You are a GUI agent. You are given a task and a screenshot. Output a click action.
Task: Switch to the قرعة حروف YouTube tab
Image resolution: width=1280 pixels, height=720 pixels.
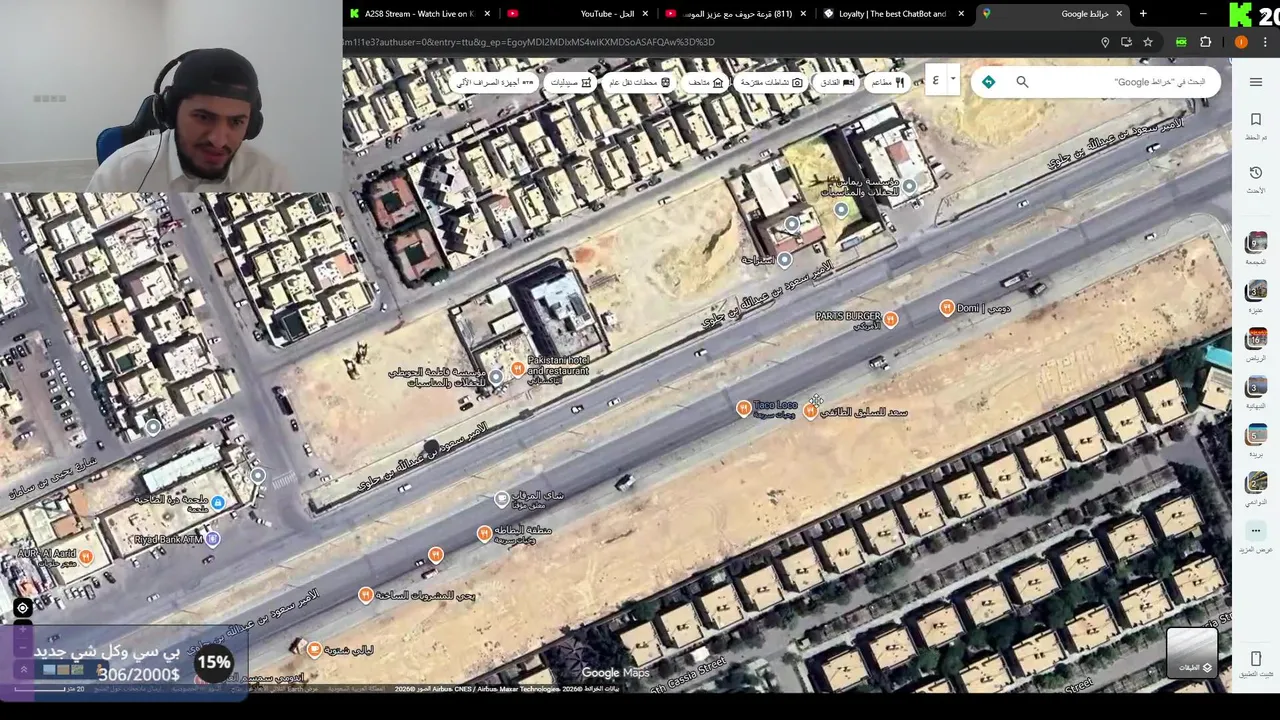pos(738,14)
